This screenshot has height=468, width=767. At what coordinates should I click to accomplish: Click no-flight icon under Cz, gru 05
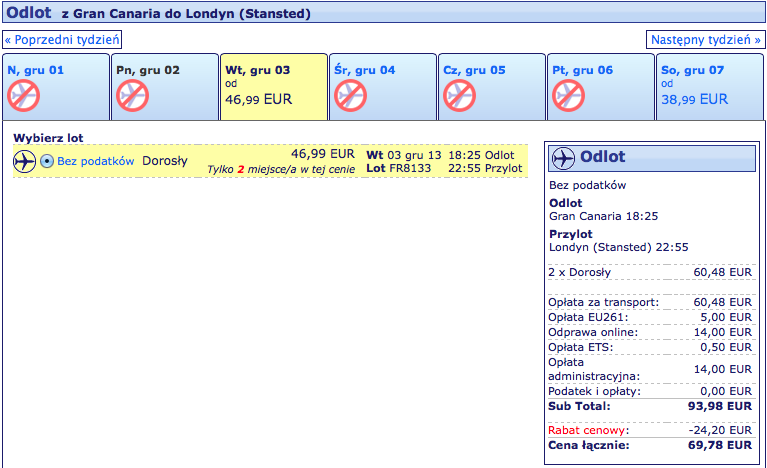click(x=460, y=95)
